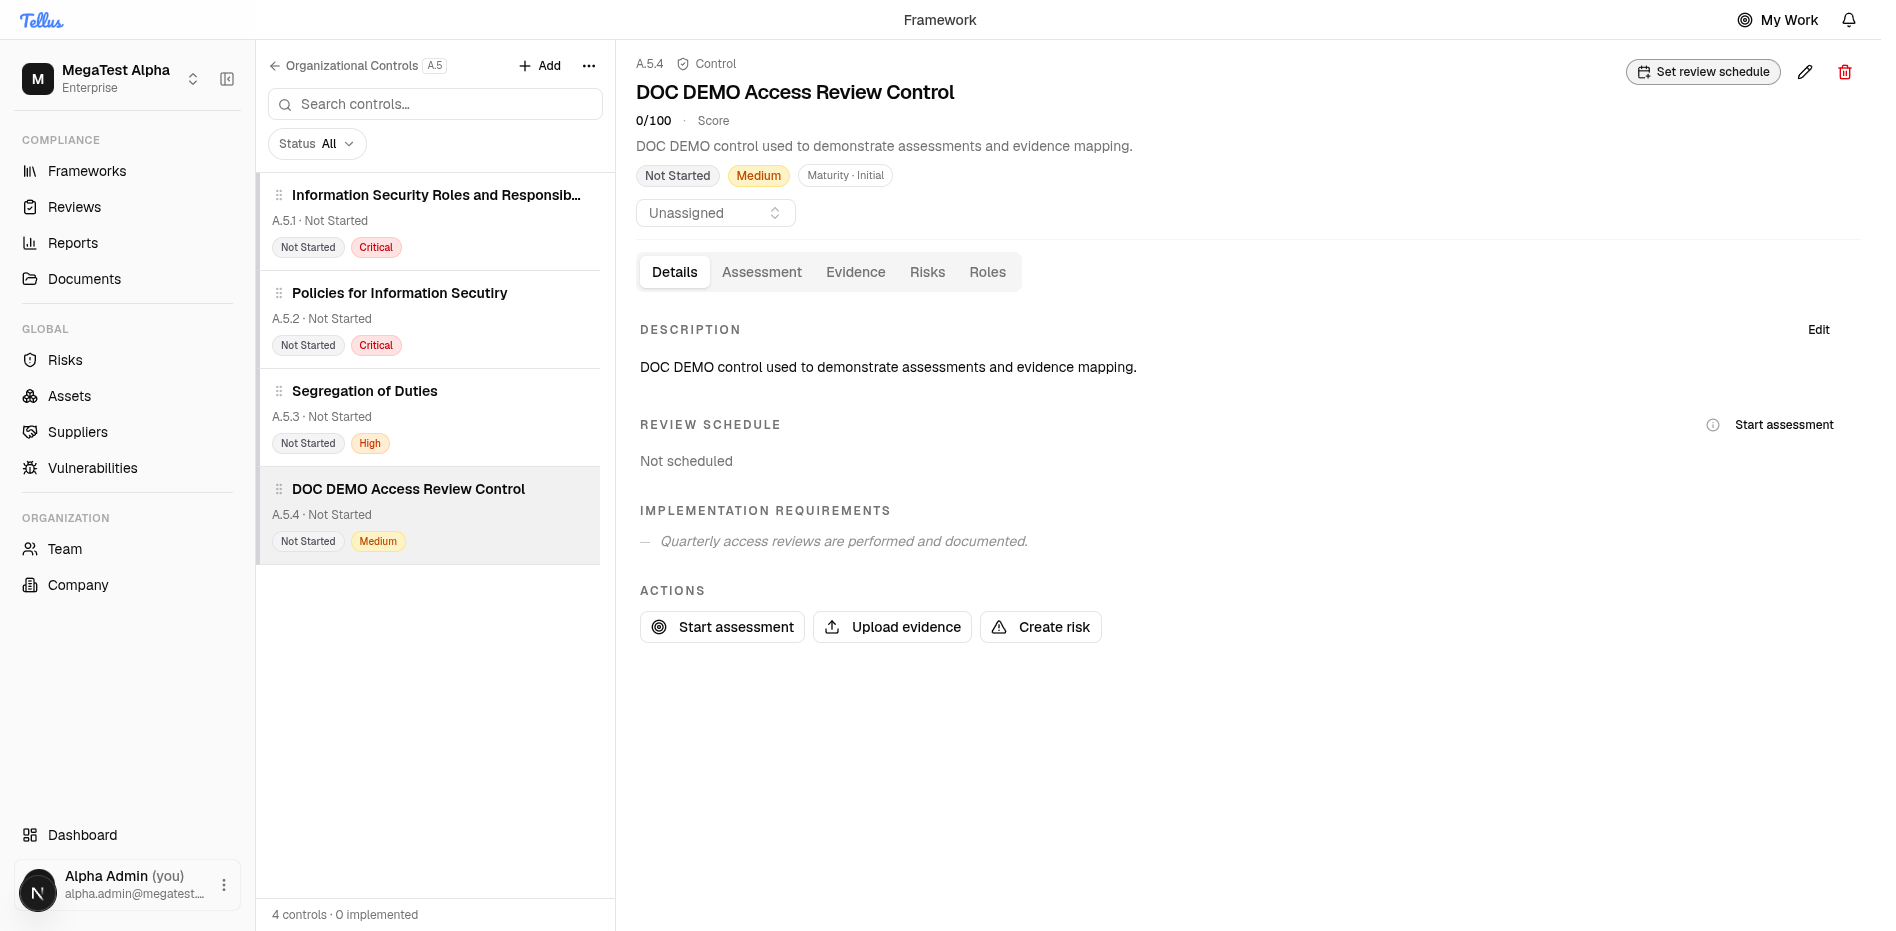Click the review schedule info icon
This screenshot has height=931, width=1896.
1713,425
